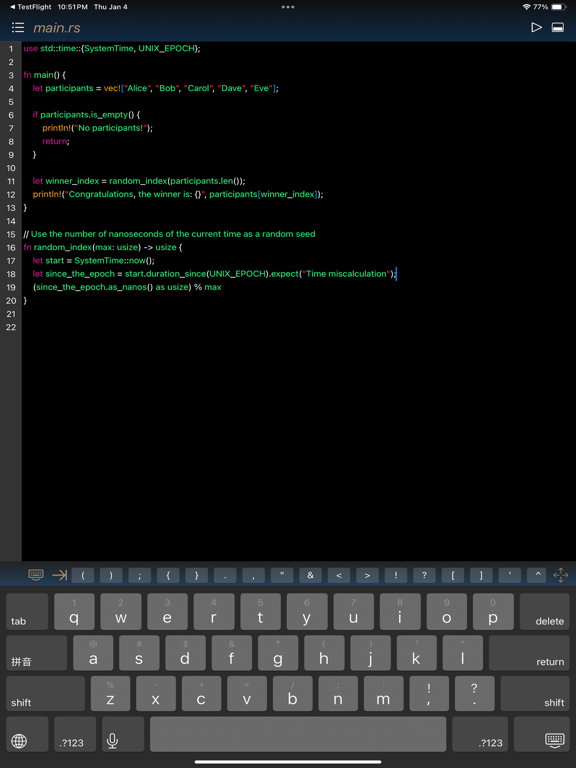
Task: Insert caret symbol from accessory bar
Action: click(538, 576)
